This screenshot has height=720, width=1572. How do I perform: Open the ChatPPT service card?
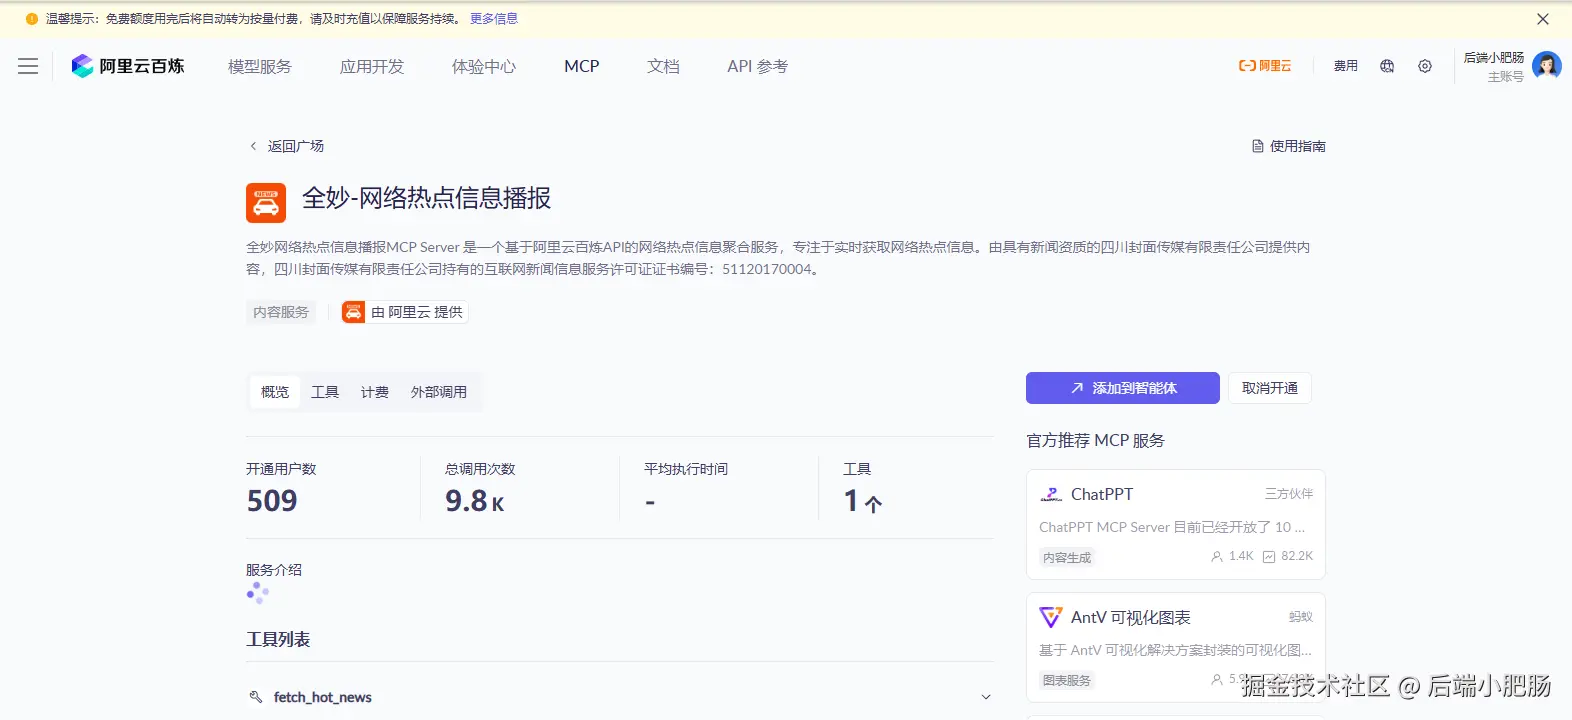[1176, 524]
